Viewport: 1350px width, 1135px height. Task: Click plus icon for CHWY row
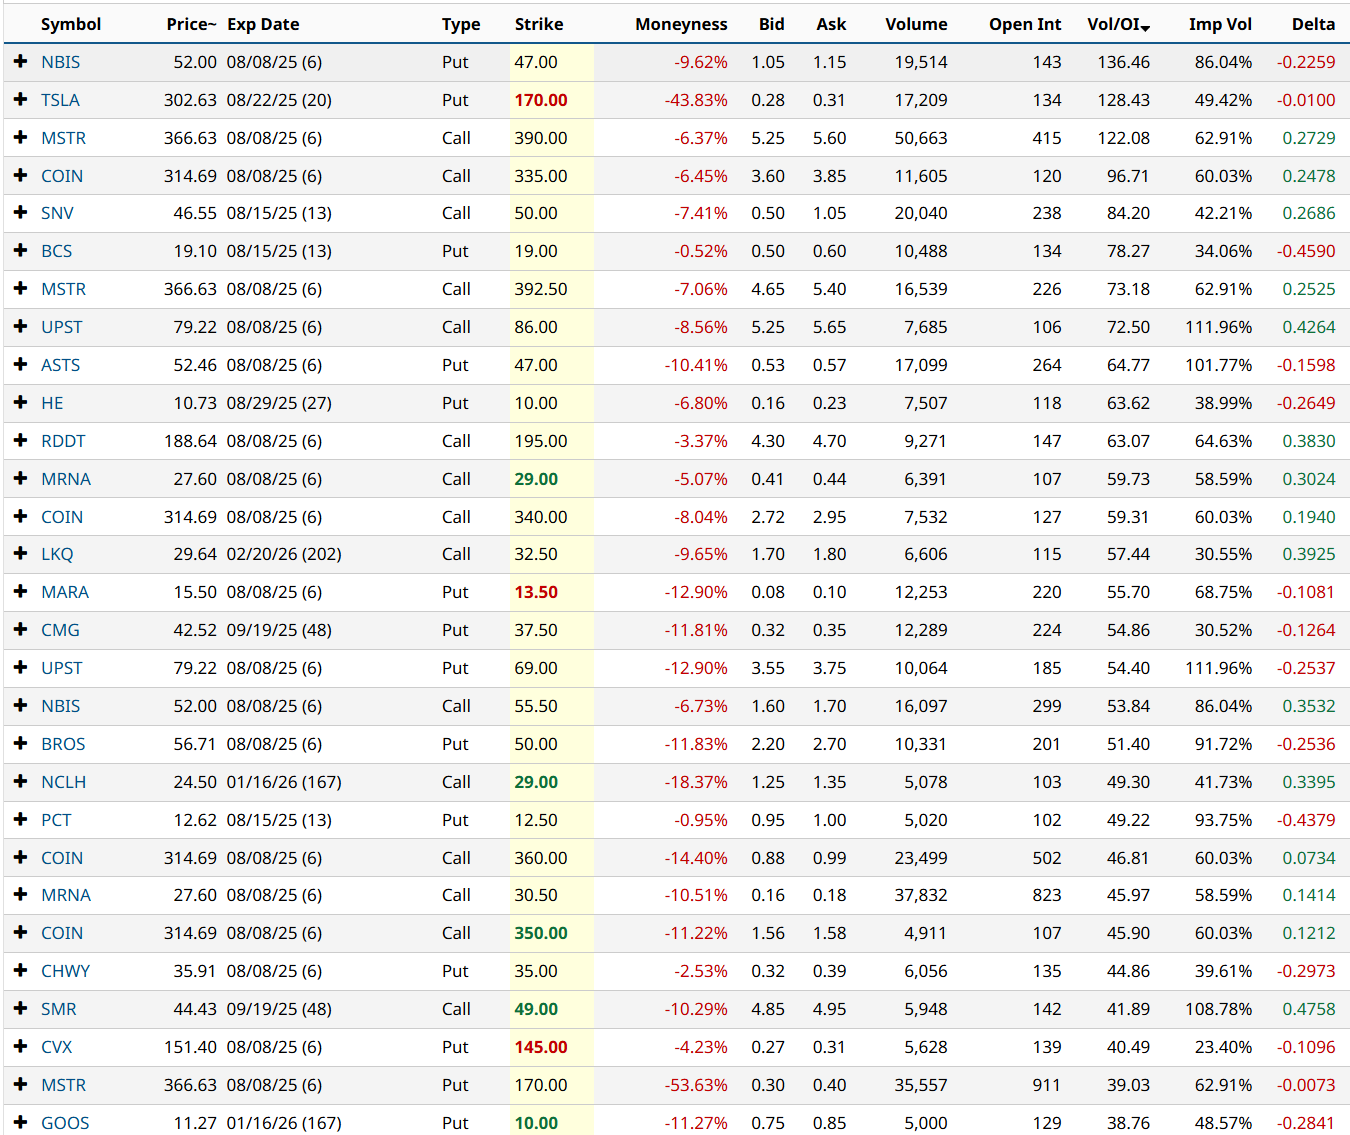tap(20, 971)
